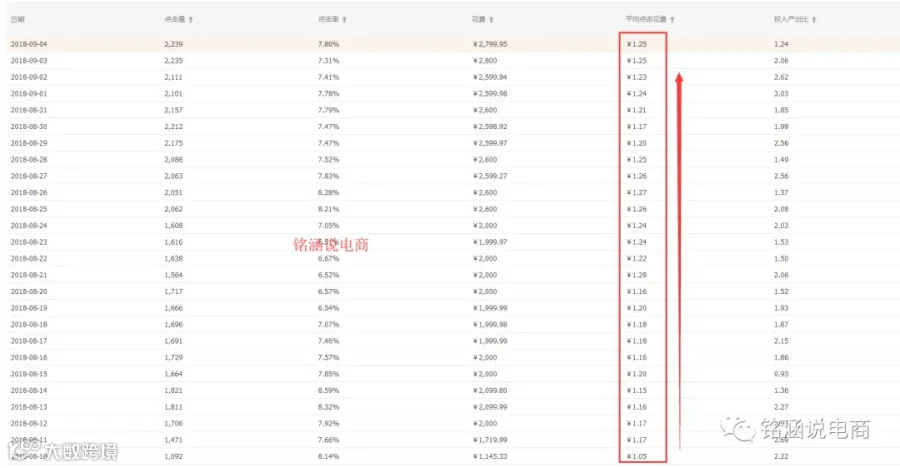Click the 8.59% click-rate cell

pos(328,390)
